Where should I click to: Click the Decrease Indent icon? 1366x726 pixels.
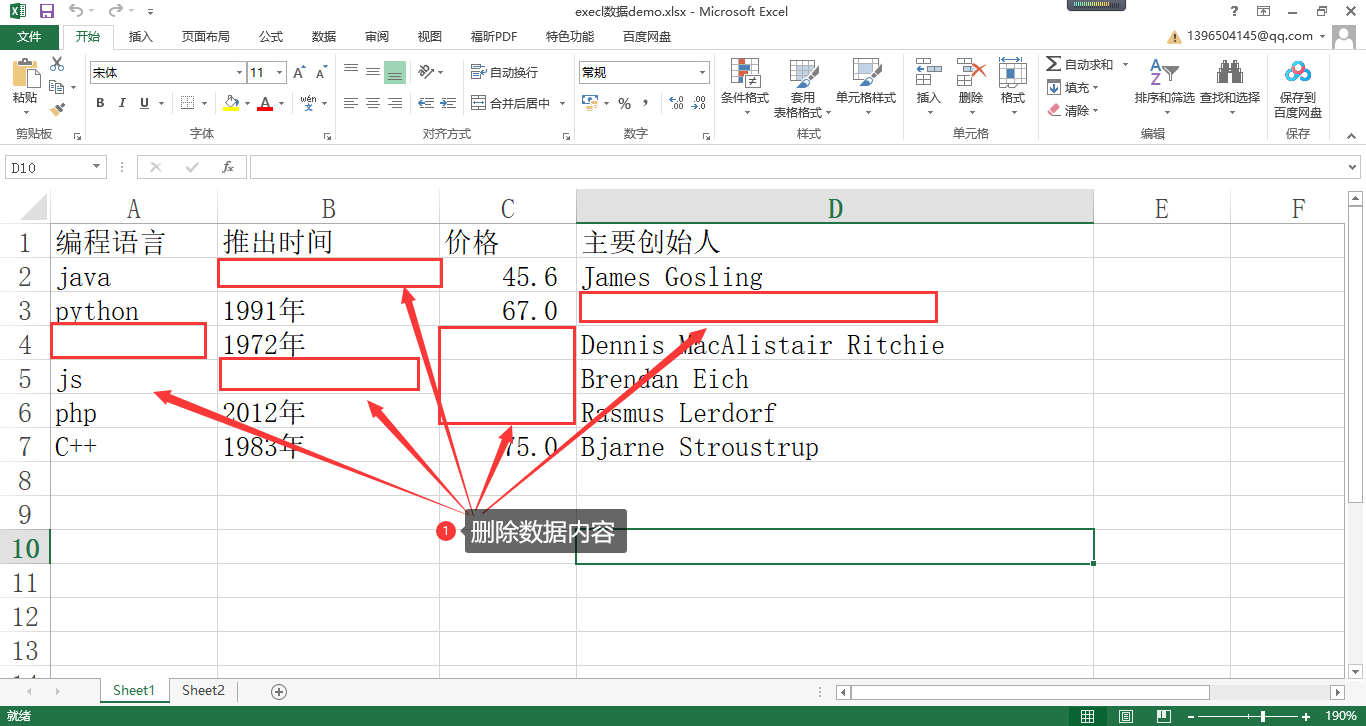pyautogui.click(x=426, y=103)
